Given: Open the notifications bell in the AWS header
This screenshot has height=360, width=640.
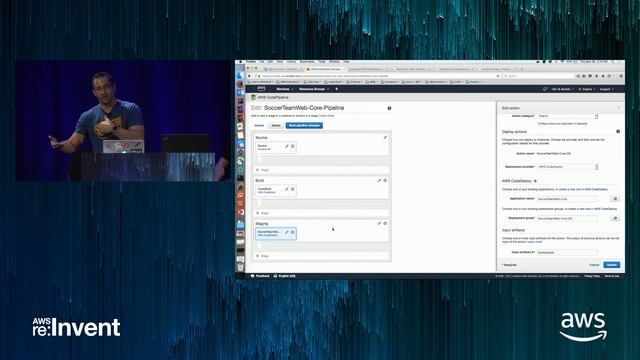Looking at the screenshot, I should [544, 89].
